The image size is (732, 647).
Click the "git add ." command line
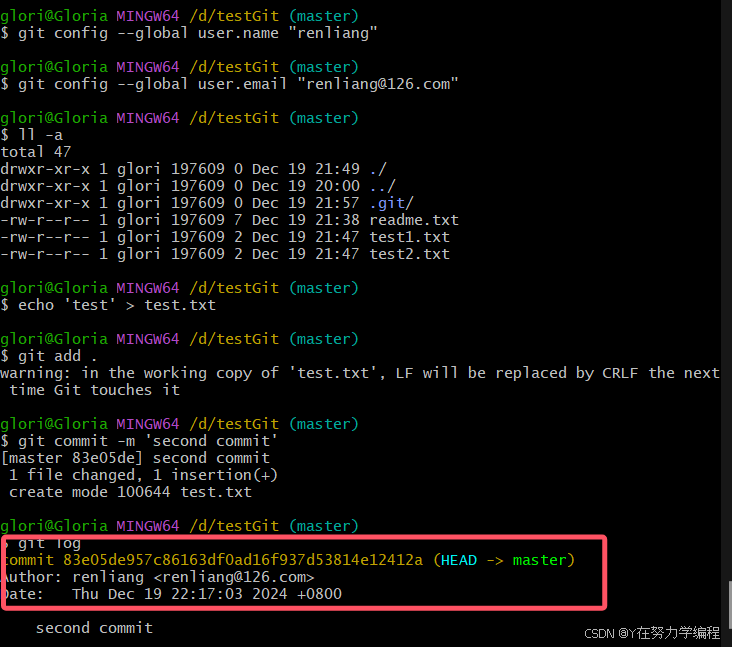pos(49,356)
